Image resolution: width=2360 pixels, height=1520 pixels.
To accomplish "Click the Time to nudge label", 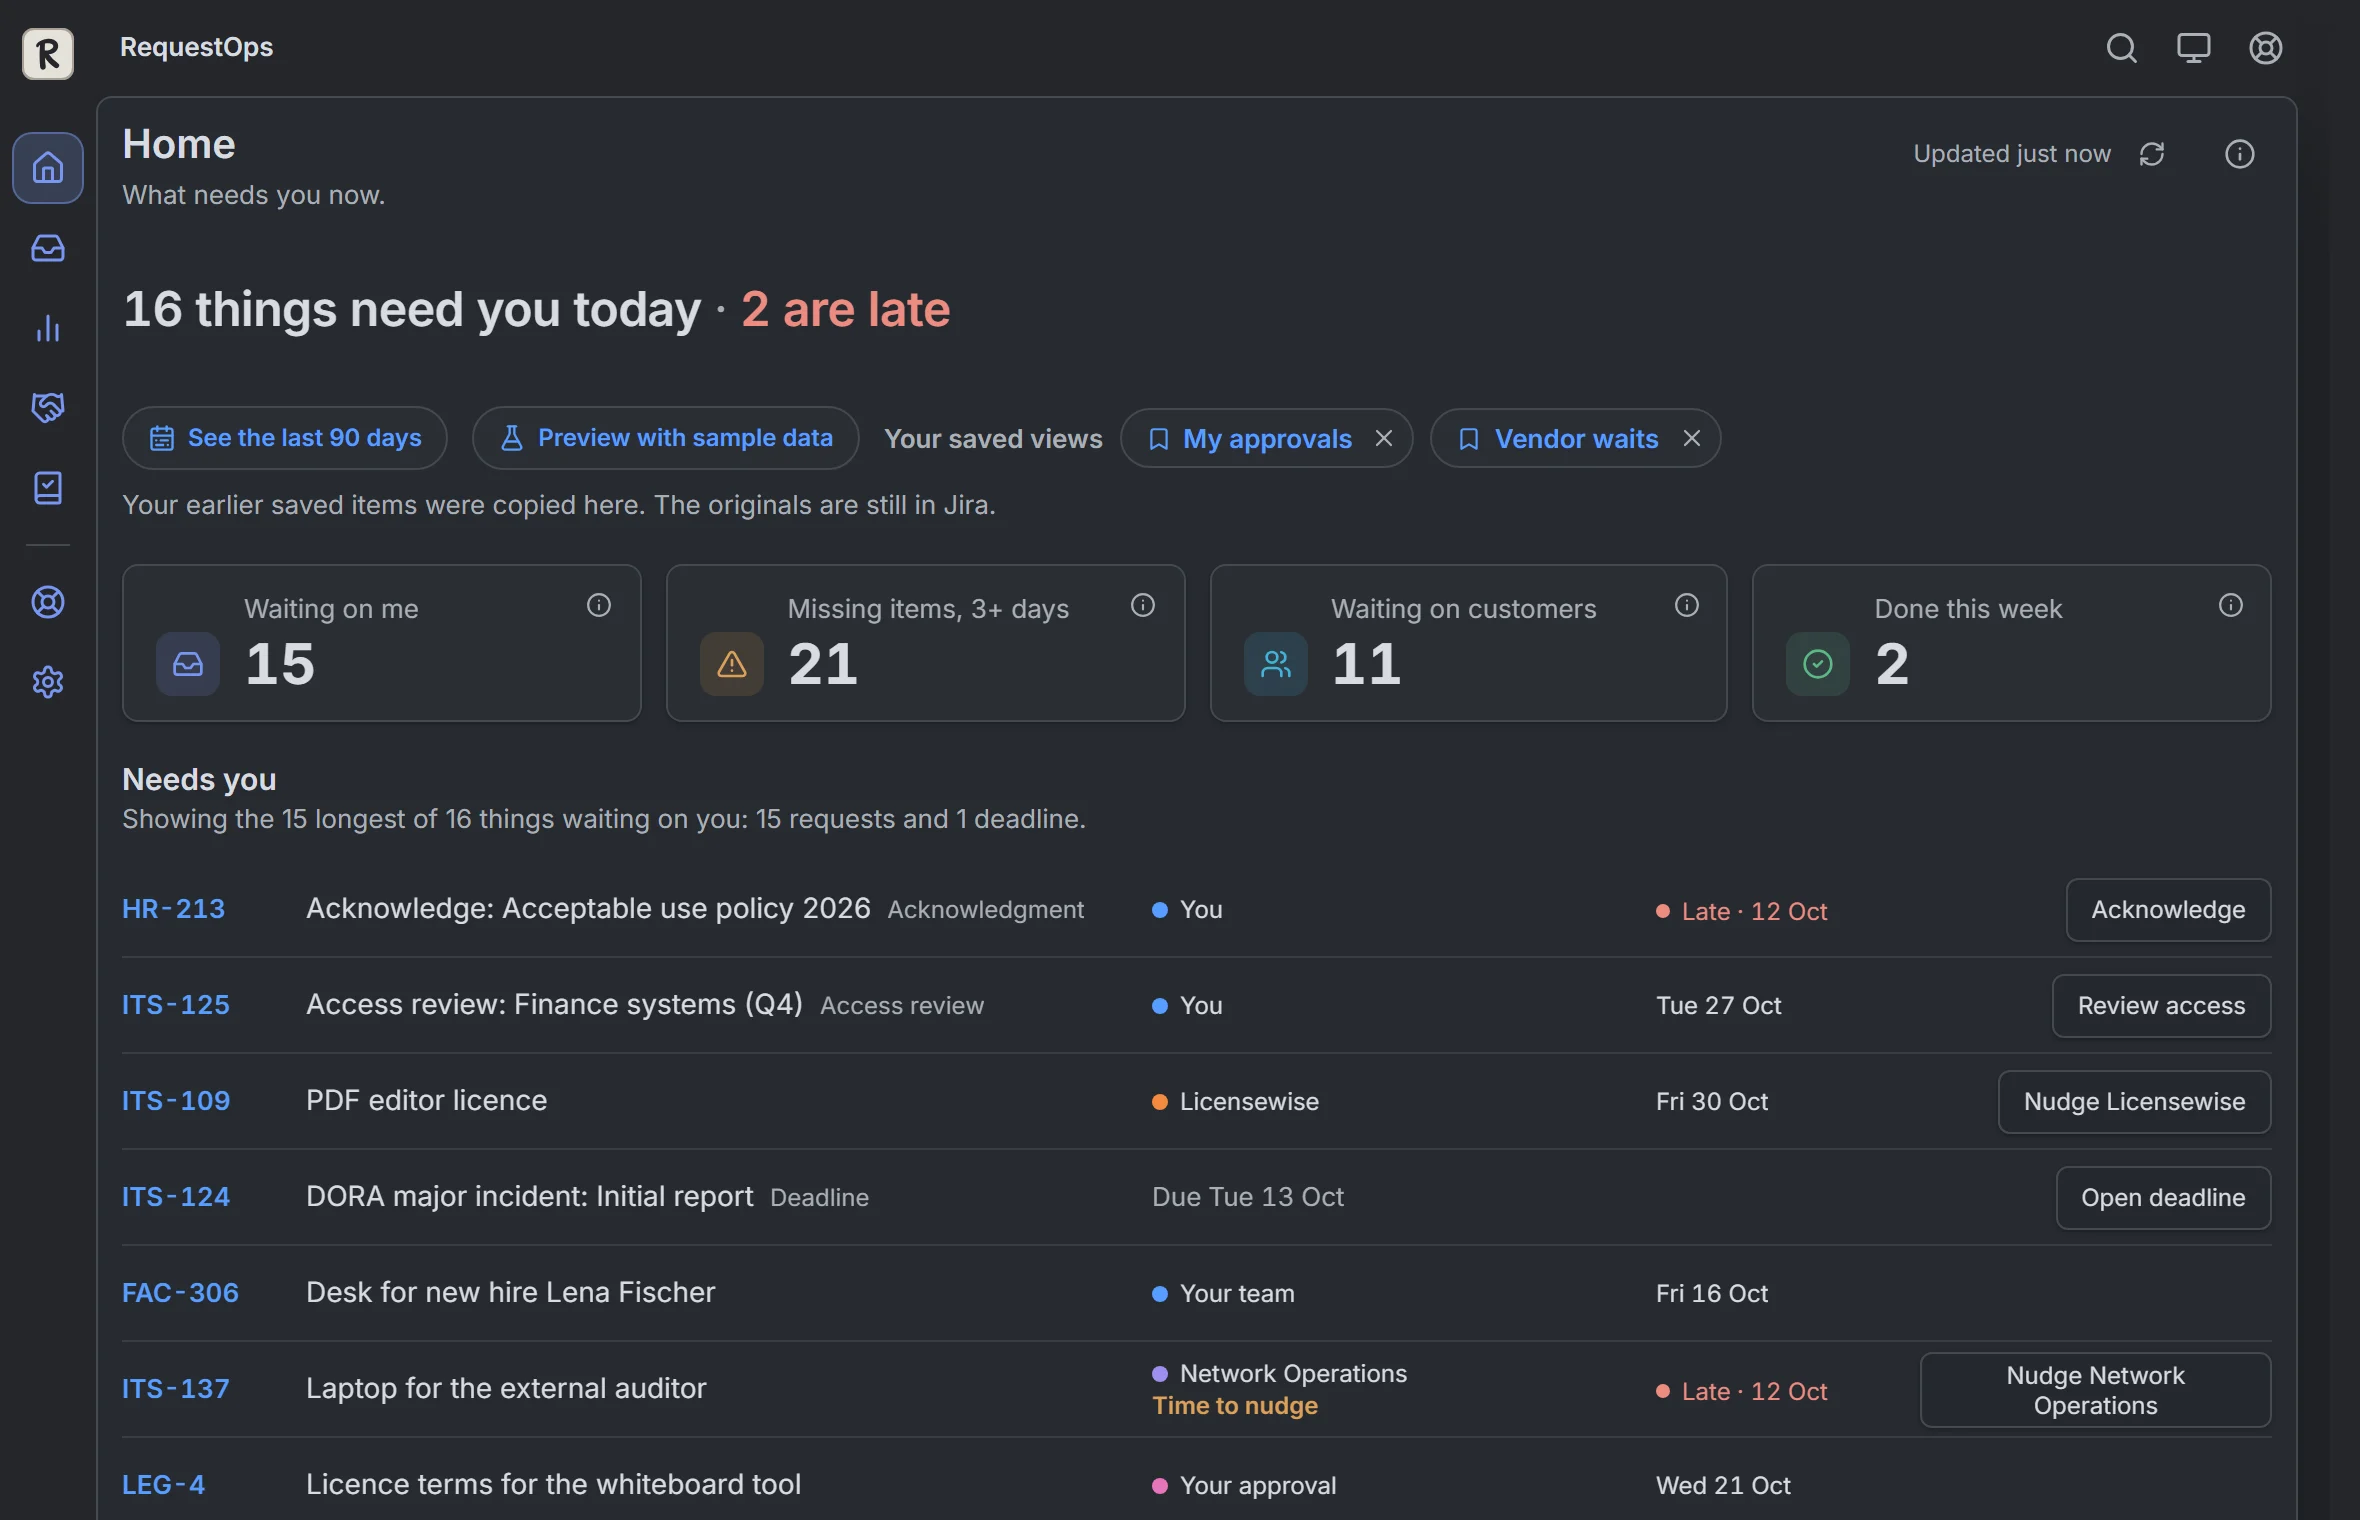I will [x=1235, y=1406].
